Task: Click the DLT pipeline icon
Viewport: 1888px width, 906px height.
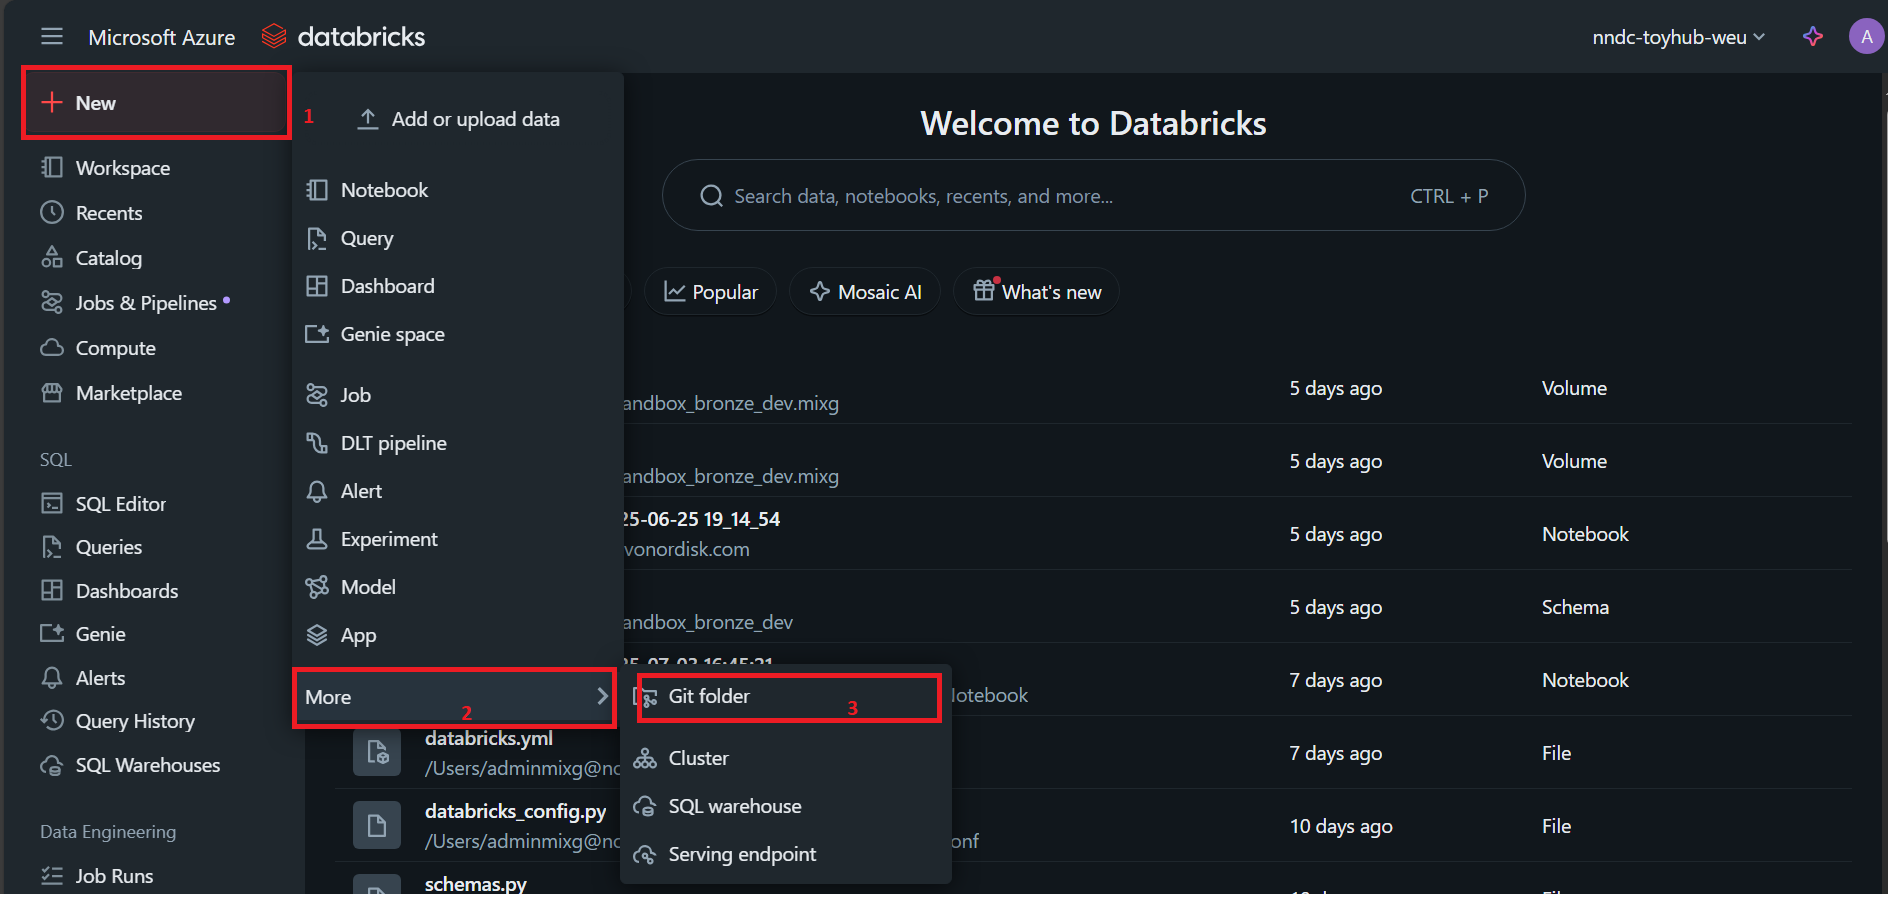Action: (x=317, y=443)
